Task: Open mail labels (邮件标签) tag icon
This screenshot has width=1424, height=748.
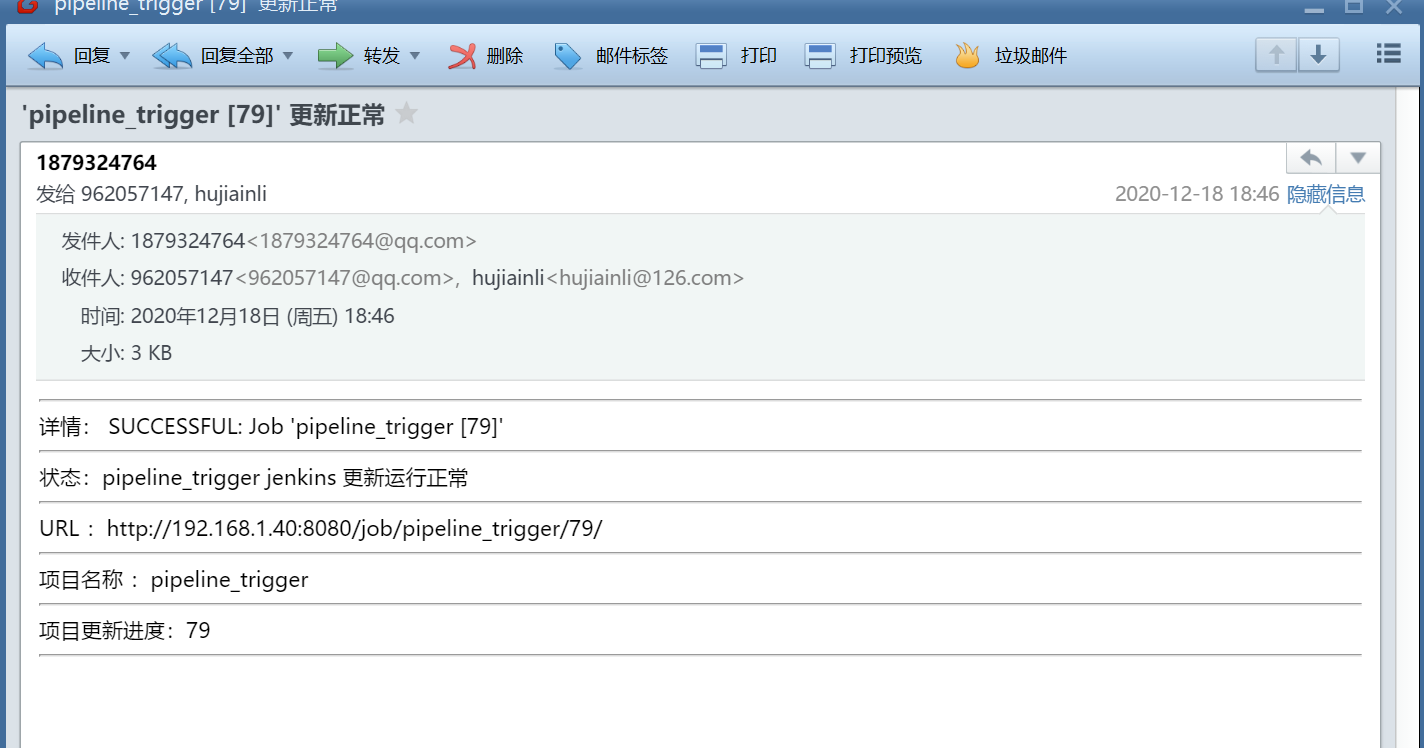Action: pos(567,56)
